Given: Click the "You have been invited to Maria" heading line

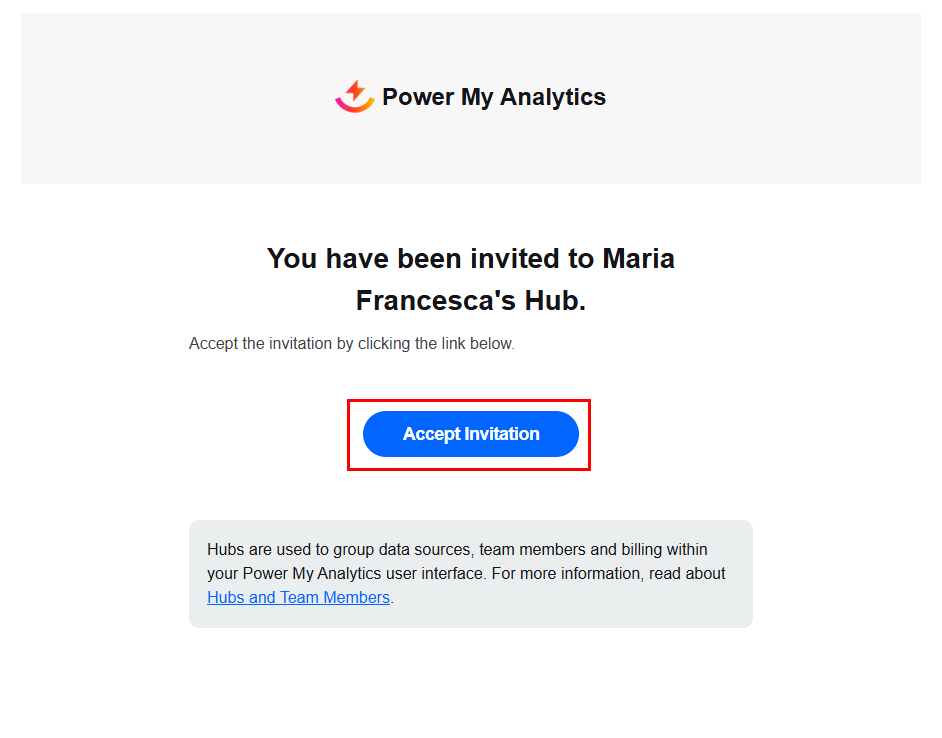Looking at the screenshot, I should (470, 259).
